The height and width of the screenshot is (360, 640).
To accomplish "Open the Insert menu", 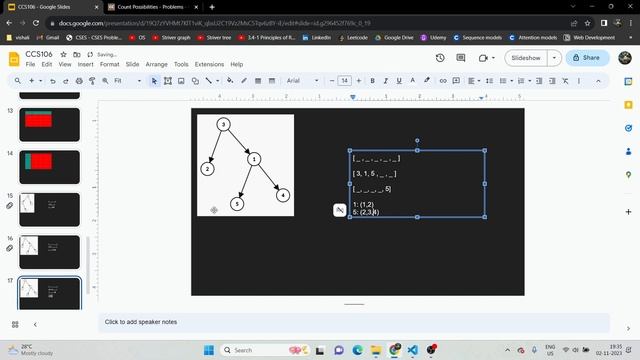I will (x=85, y=64).
